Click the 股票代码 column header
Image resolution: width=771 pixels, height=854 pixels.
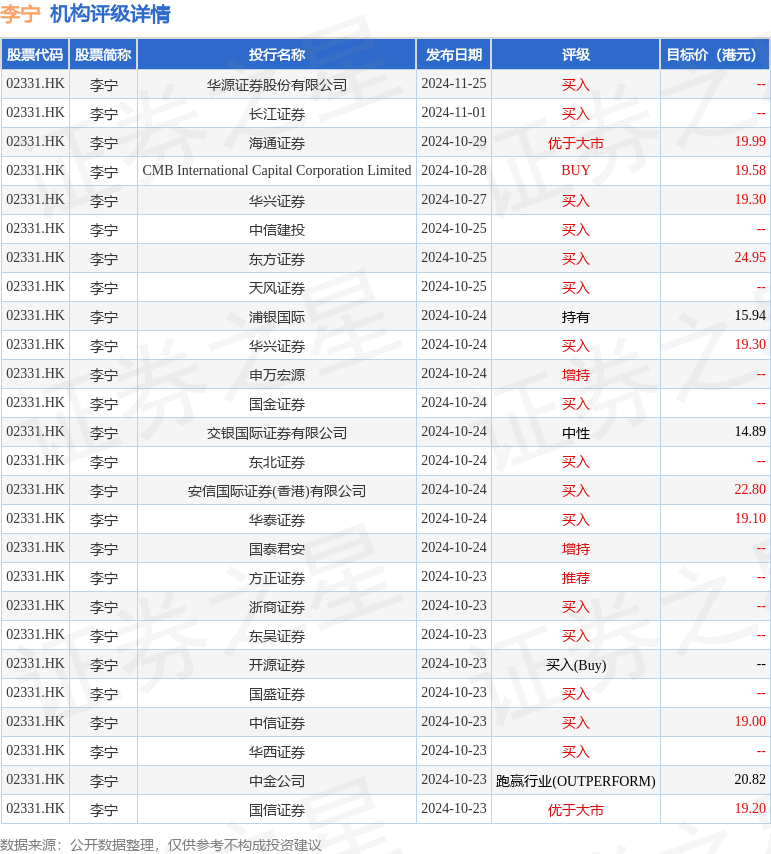pyautogui.click(x=35, y=54)
